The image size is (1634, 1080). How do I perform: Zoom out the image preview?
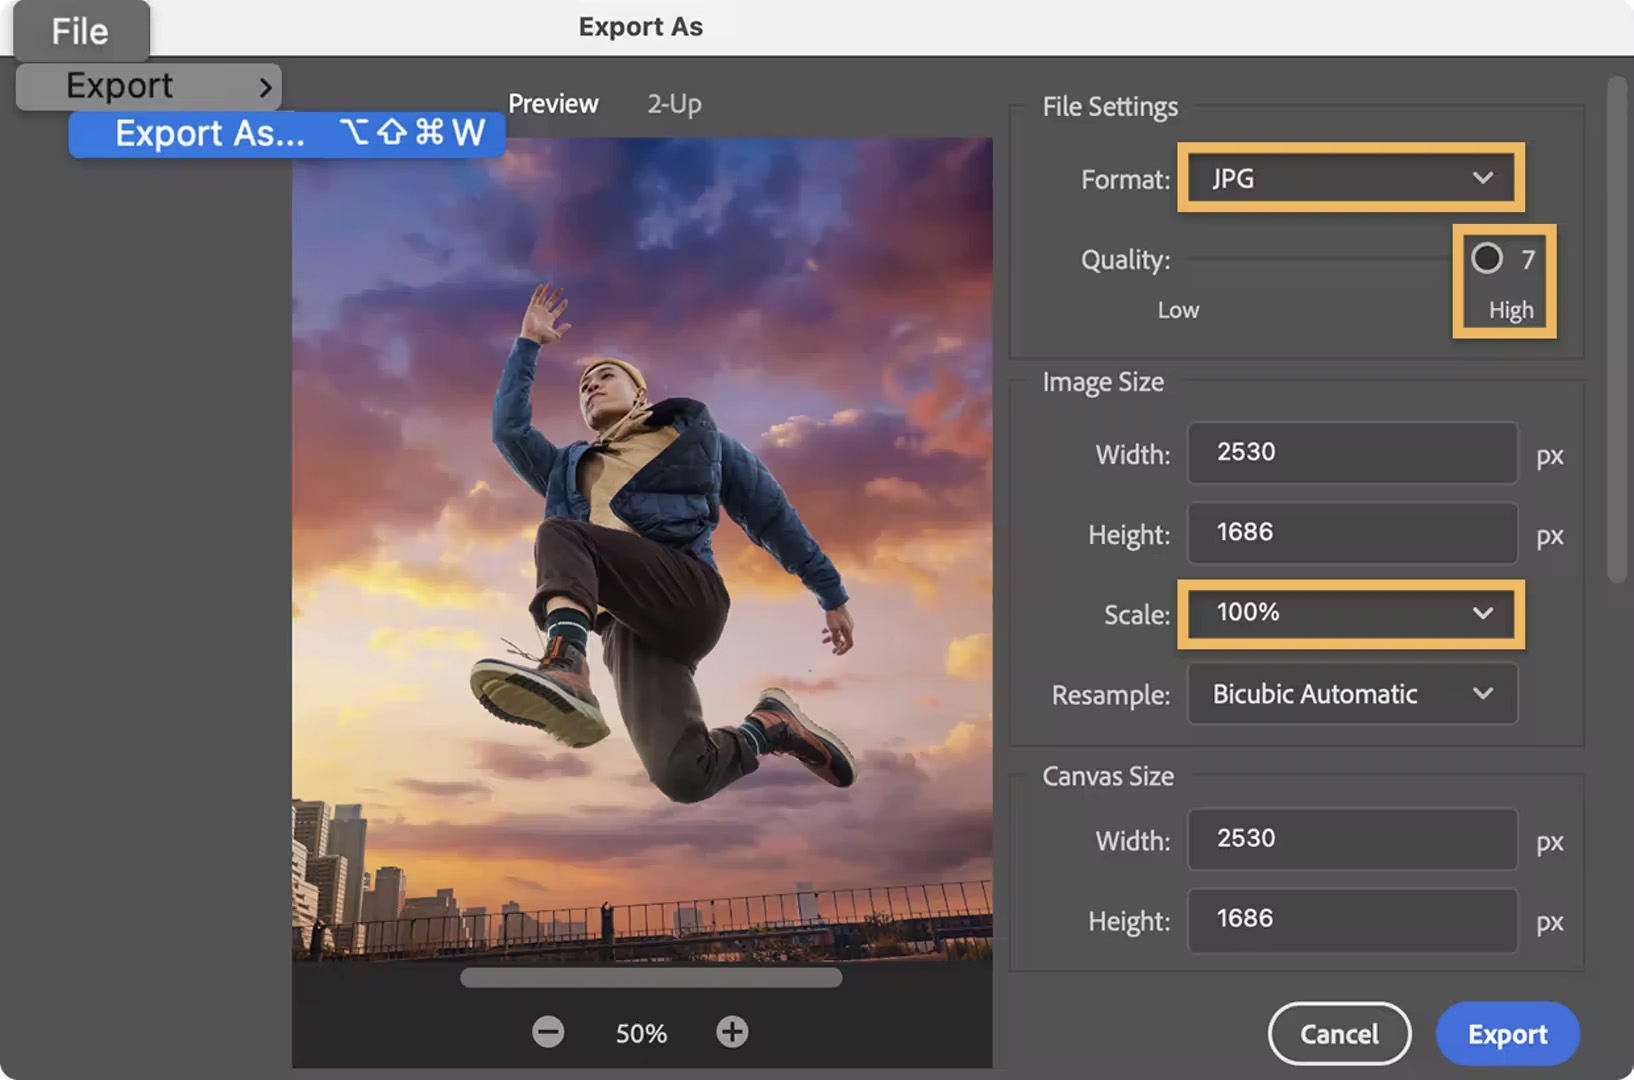point(548,1032)
